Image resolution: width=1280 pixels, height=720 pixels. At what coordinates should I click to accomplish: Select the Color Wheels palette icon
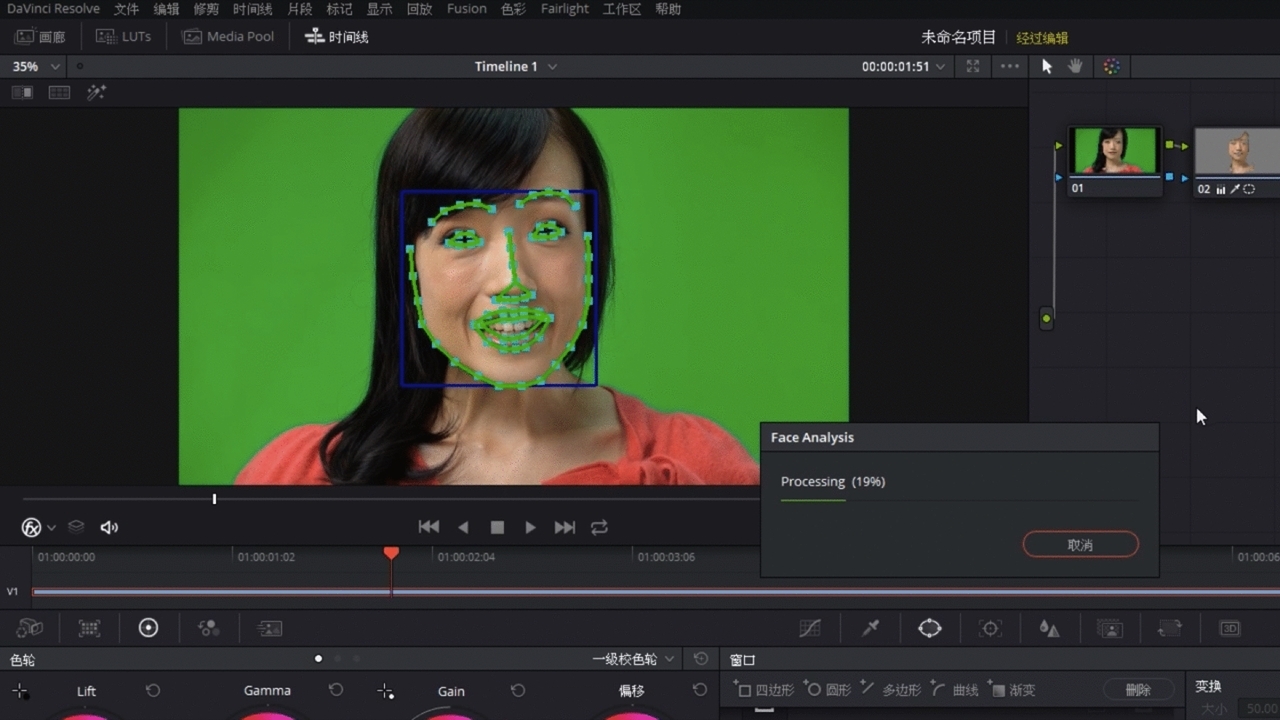point(148,628)
